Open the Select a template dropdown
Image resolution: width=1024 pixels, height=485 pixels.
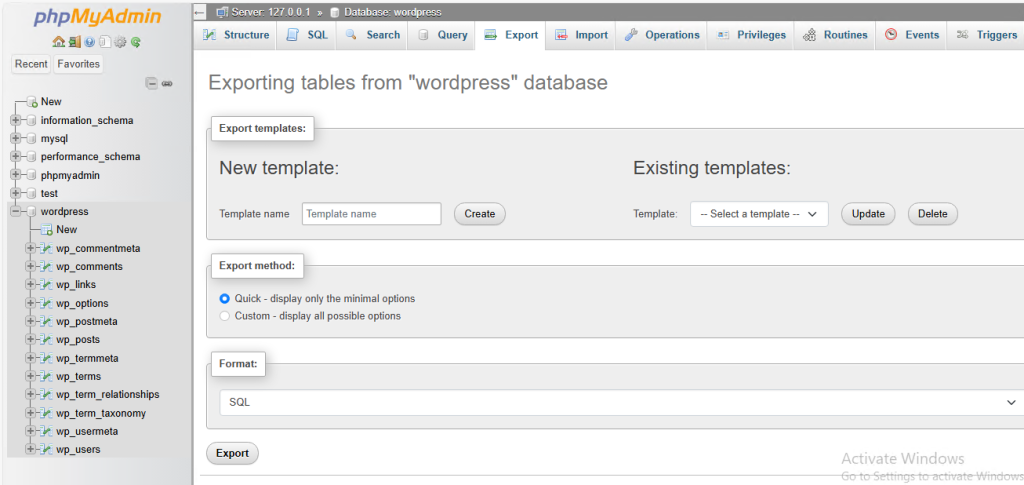point(759,214)
